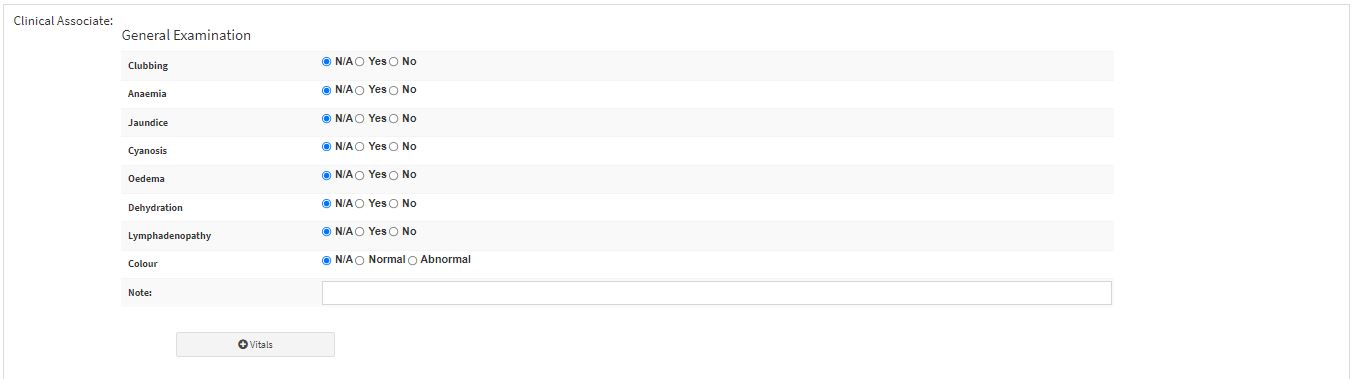Select No for Clubbing

click(393, 62)
